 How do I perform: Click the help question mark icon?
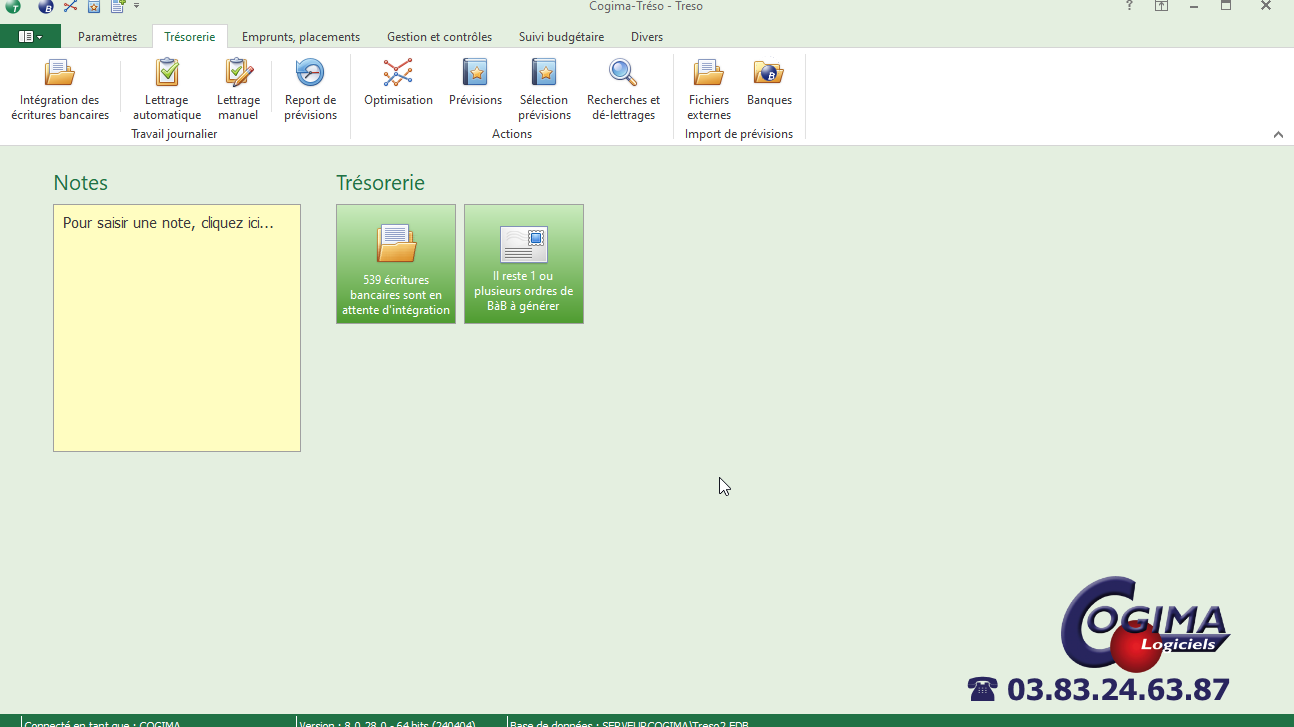click(x=1130, y=6)
